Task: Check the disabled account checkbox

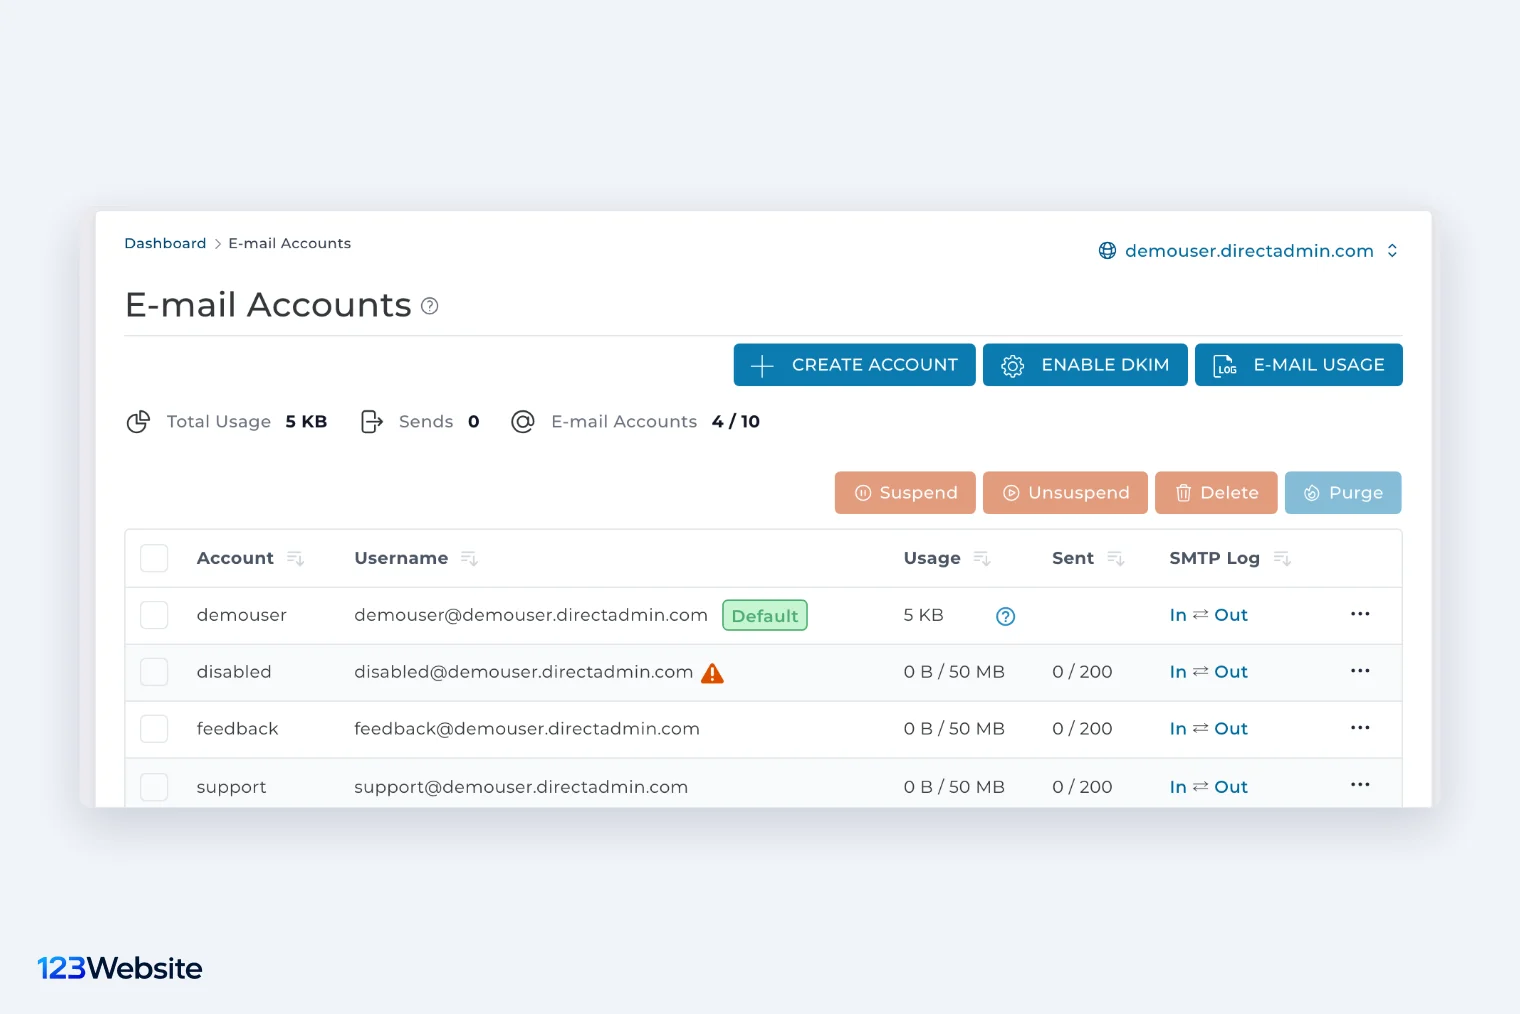Action: tap(154, 672)
